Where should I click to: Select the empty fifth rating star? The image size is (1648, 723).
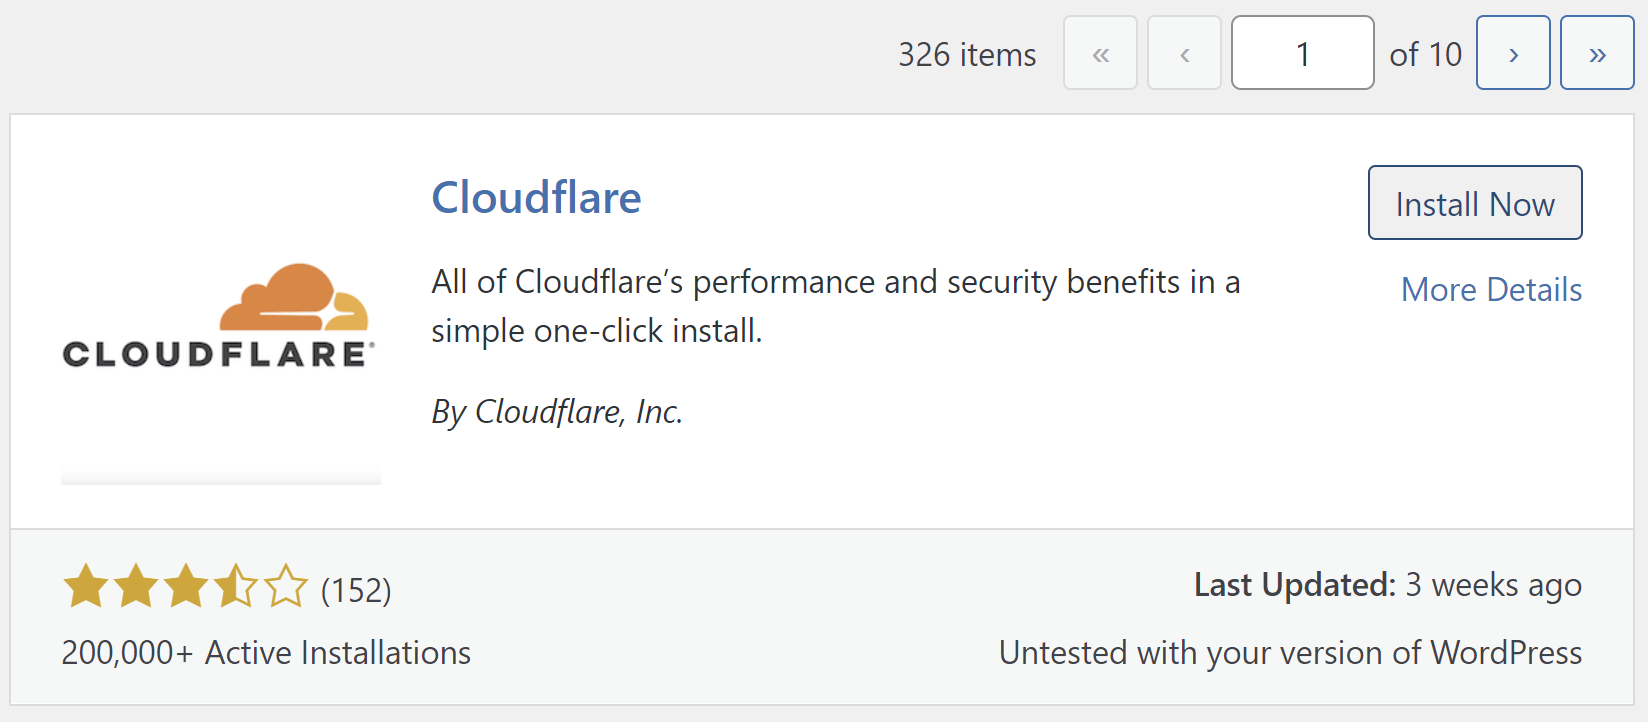287,587
